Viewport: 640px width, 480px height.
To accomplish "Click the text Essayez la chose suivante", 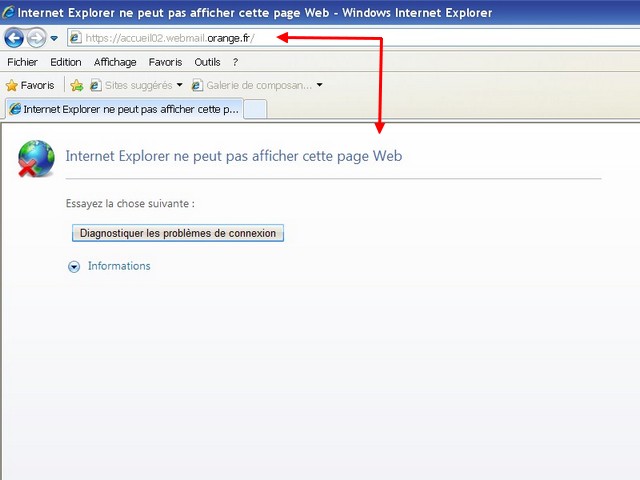I will click(130, 204).
